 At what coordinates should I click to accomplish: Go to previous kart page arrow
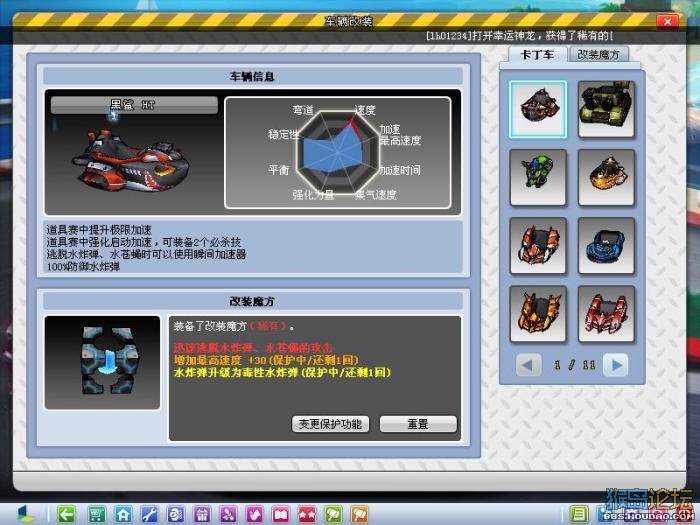tap(528, 365)
